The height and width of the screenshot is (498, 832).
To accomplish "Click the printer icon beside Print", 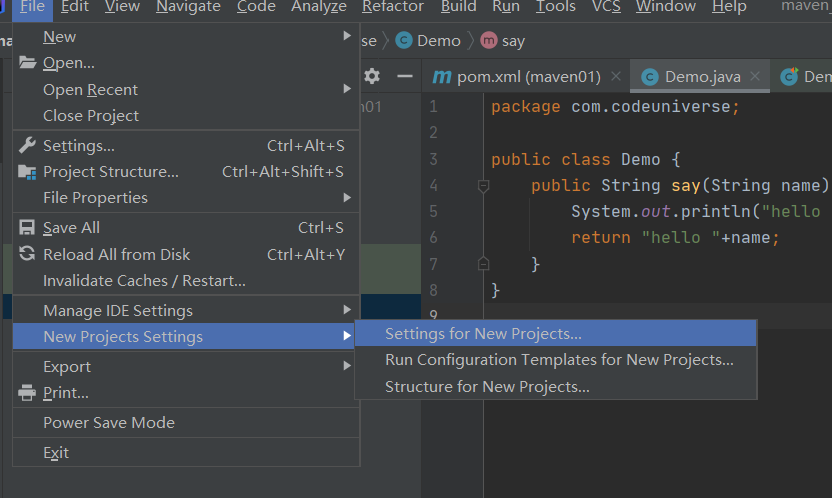I will (27, 393).
